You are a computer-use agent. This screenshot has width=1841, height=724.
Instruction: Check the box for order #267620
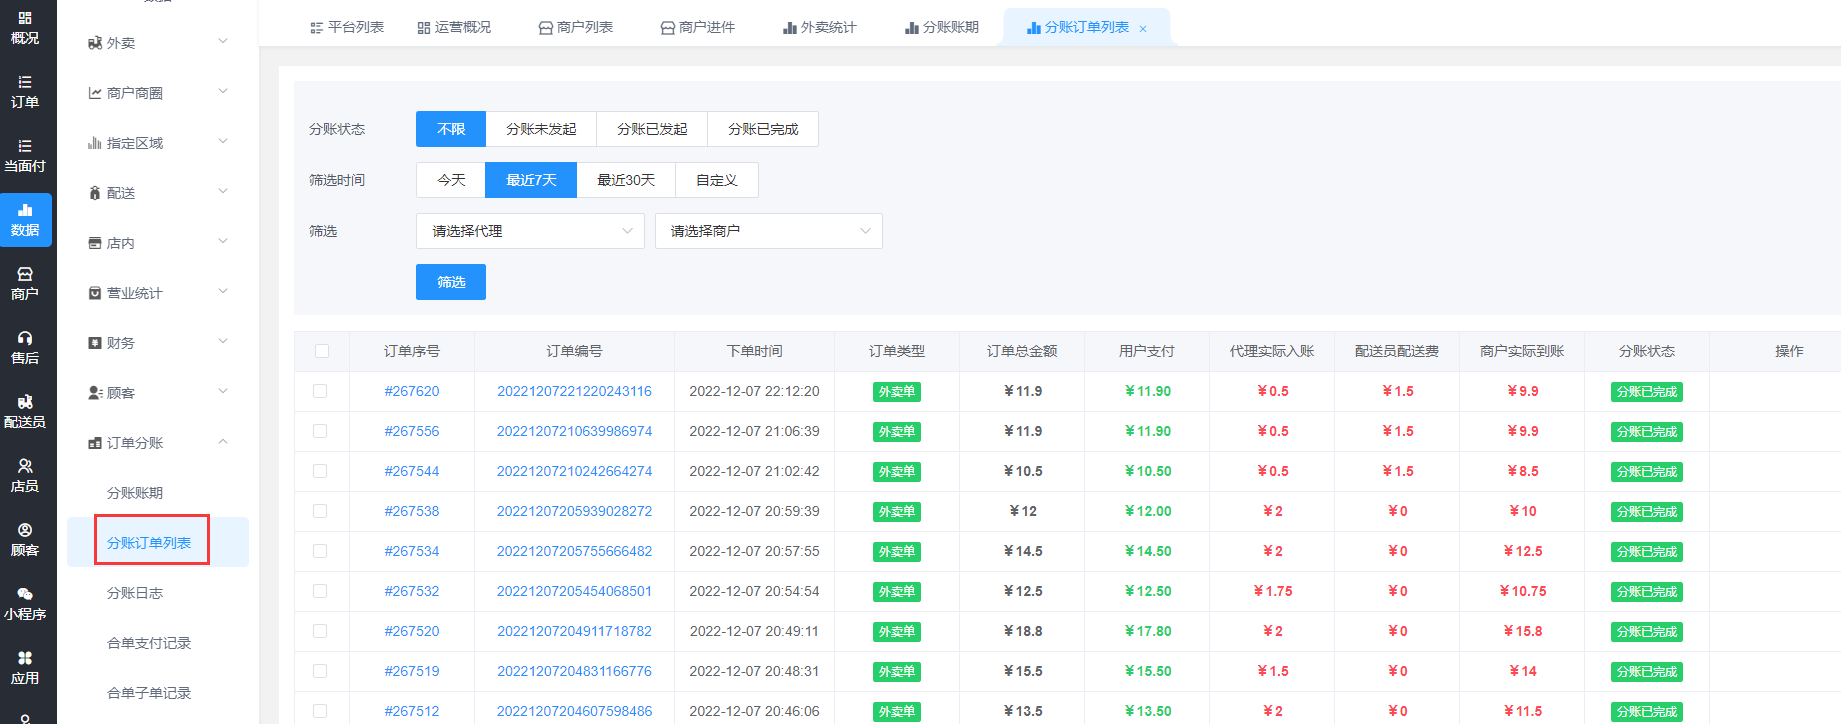coord(320,391)
